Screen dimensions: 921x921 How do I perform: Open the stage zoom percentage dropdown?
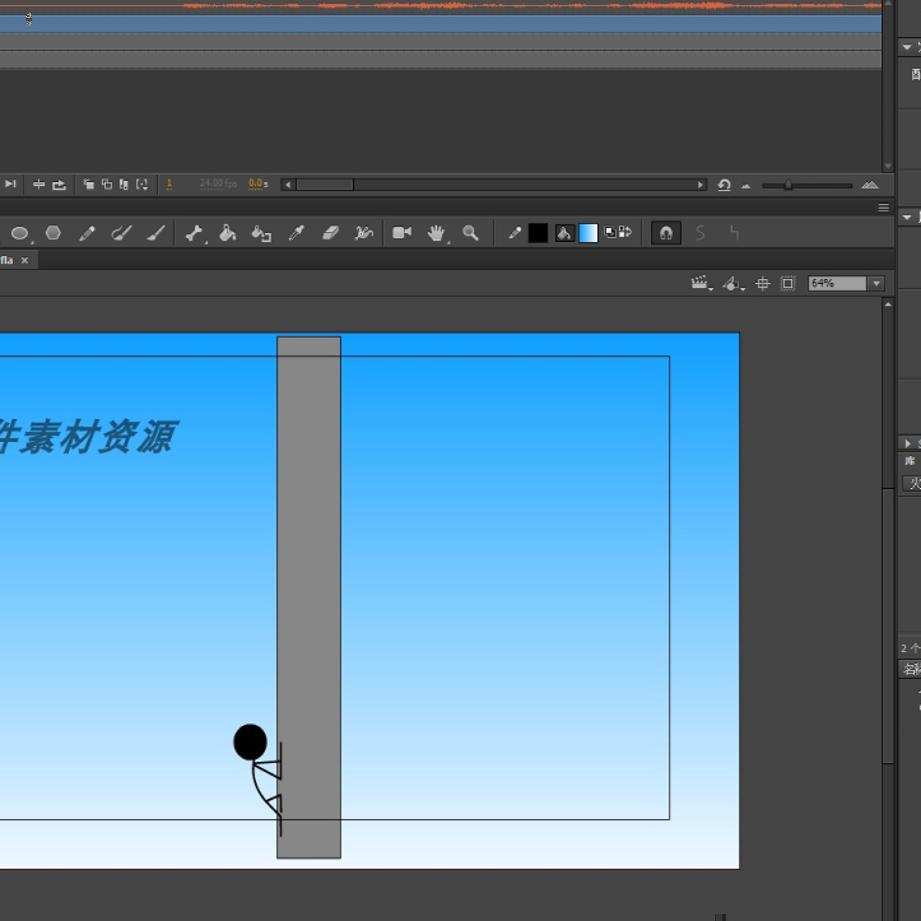click(876, 284)
